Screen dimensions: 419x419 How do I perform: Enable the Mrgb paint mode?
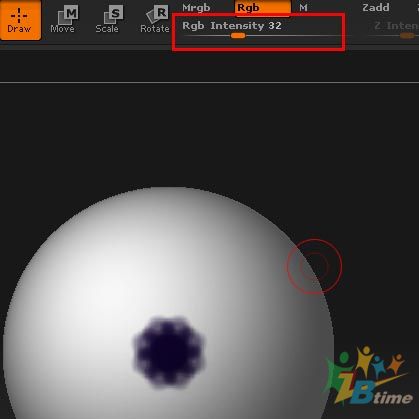[196, 7]
